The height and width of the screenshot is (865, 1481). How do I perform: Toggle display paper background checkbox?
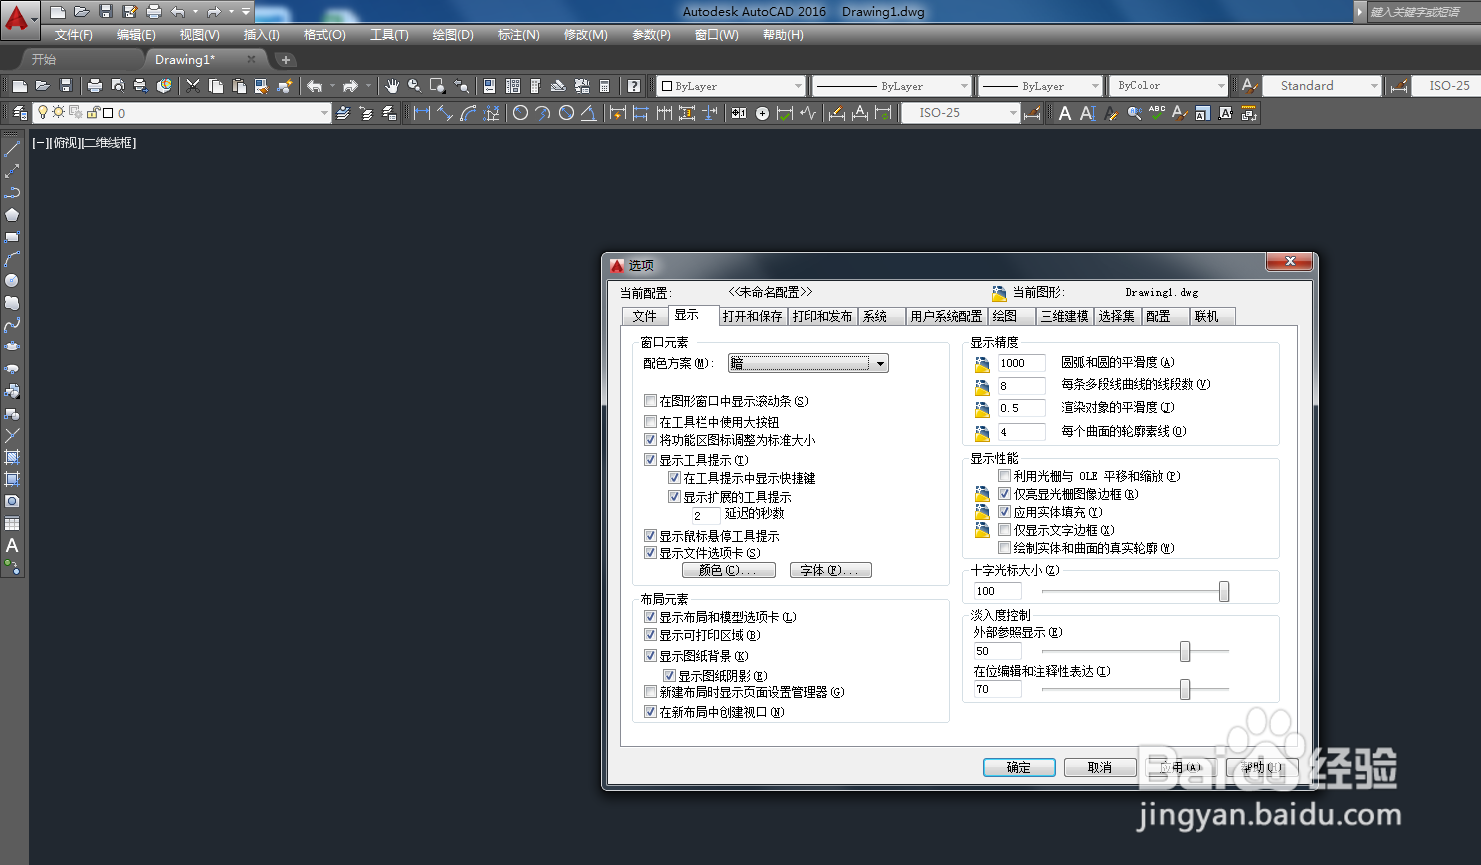[651, 656]
